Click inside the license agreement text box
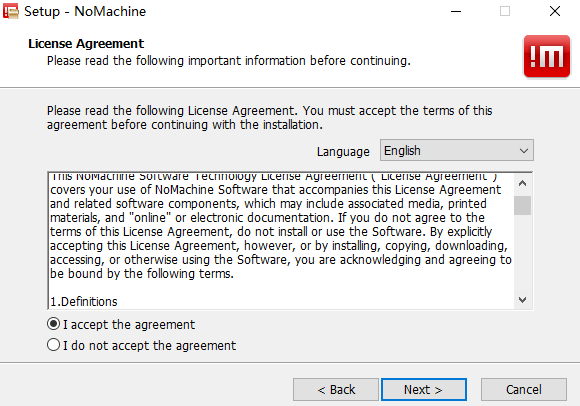The image size is (580, 406). pyautogui.click(x=281, y=241)
